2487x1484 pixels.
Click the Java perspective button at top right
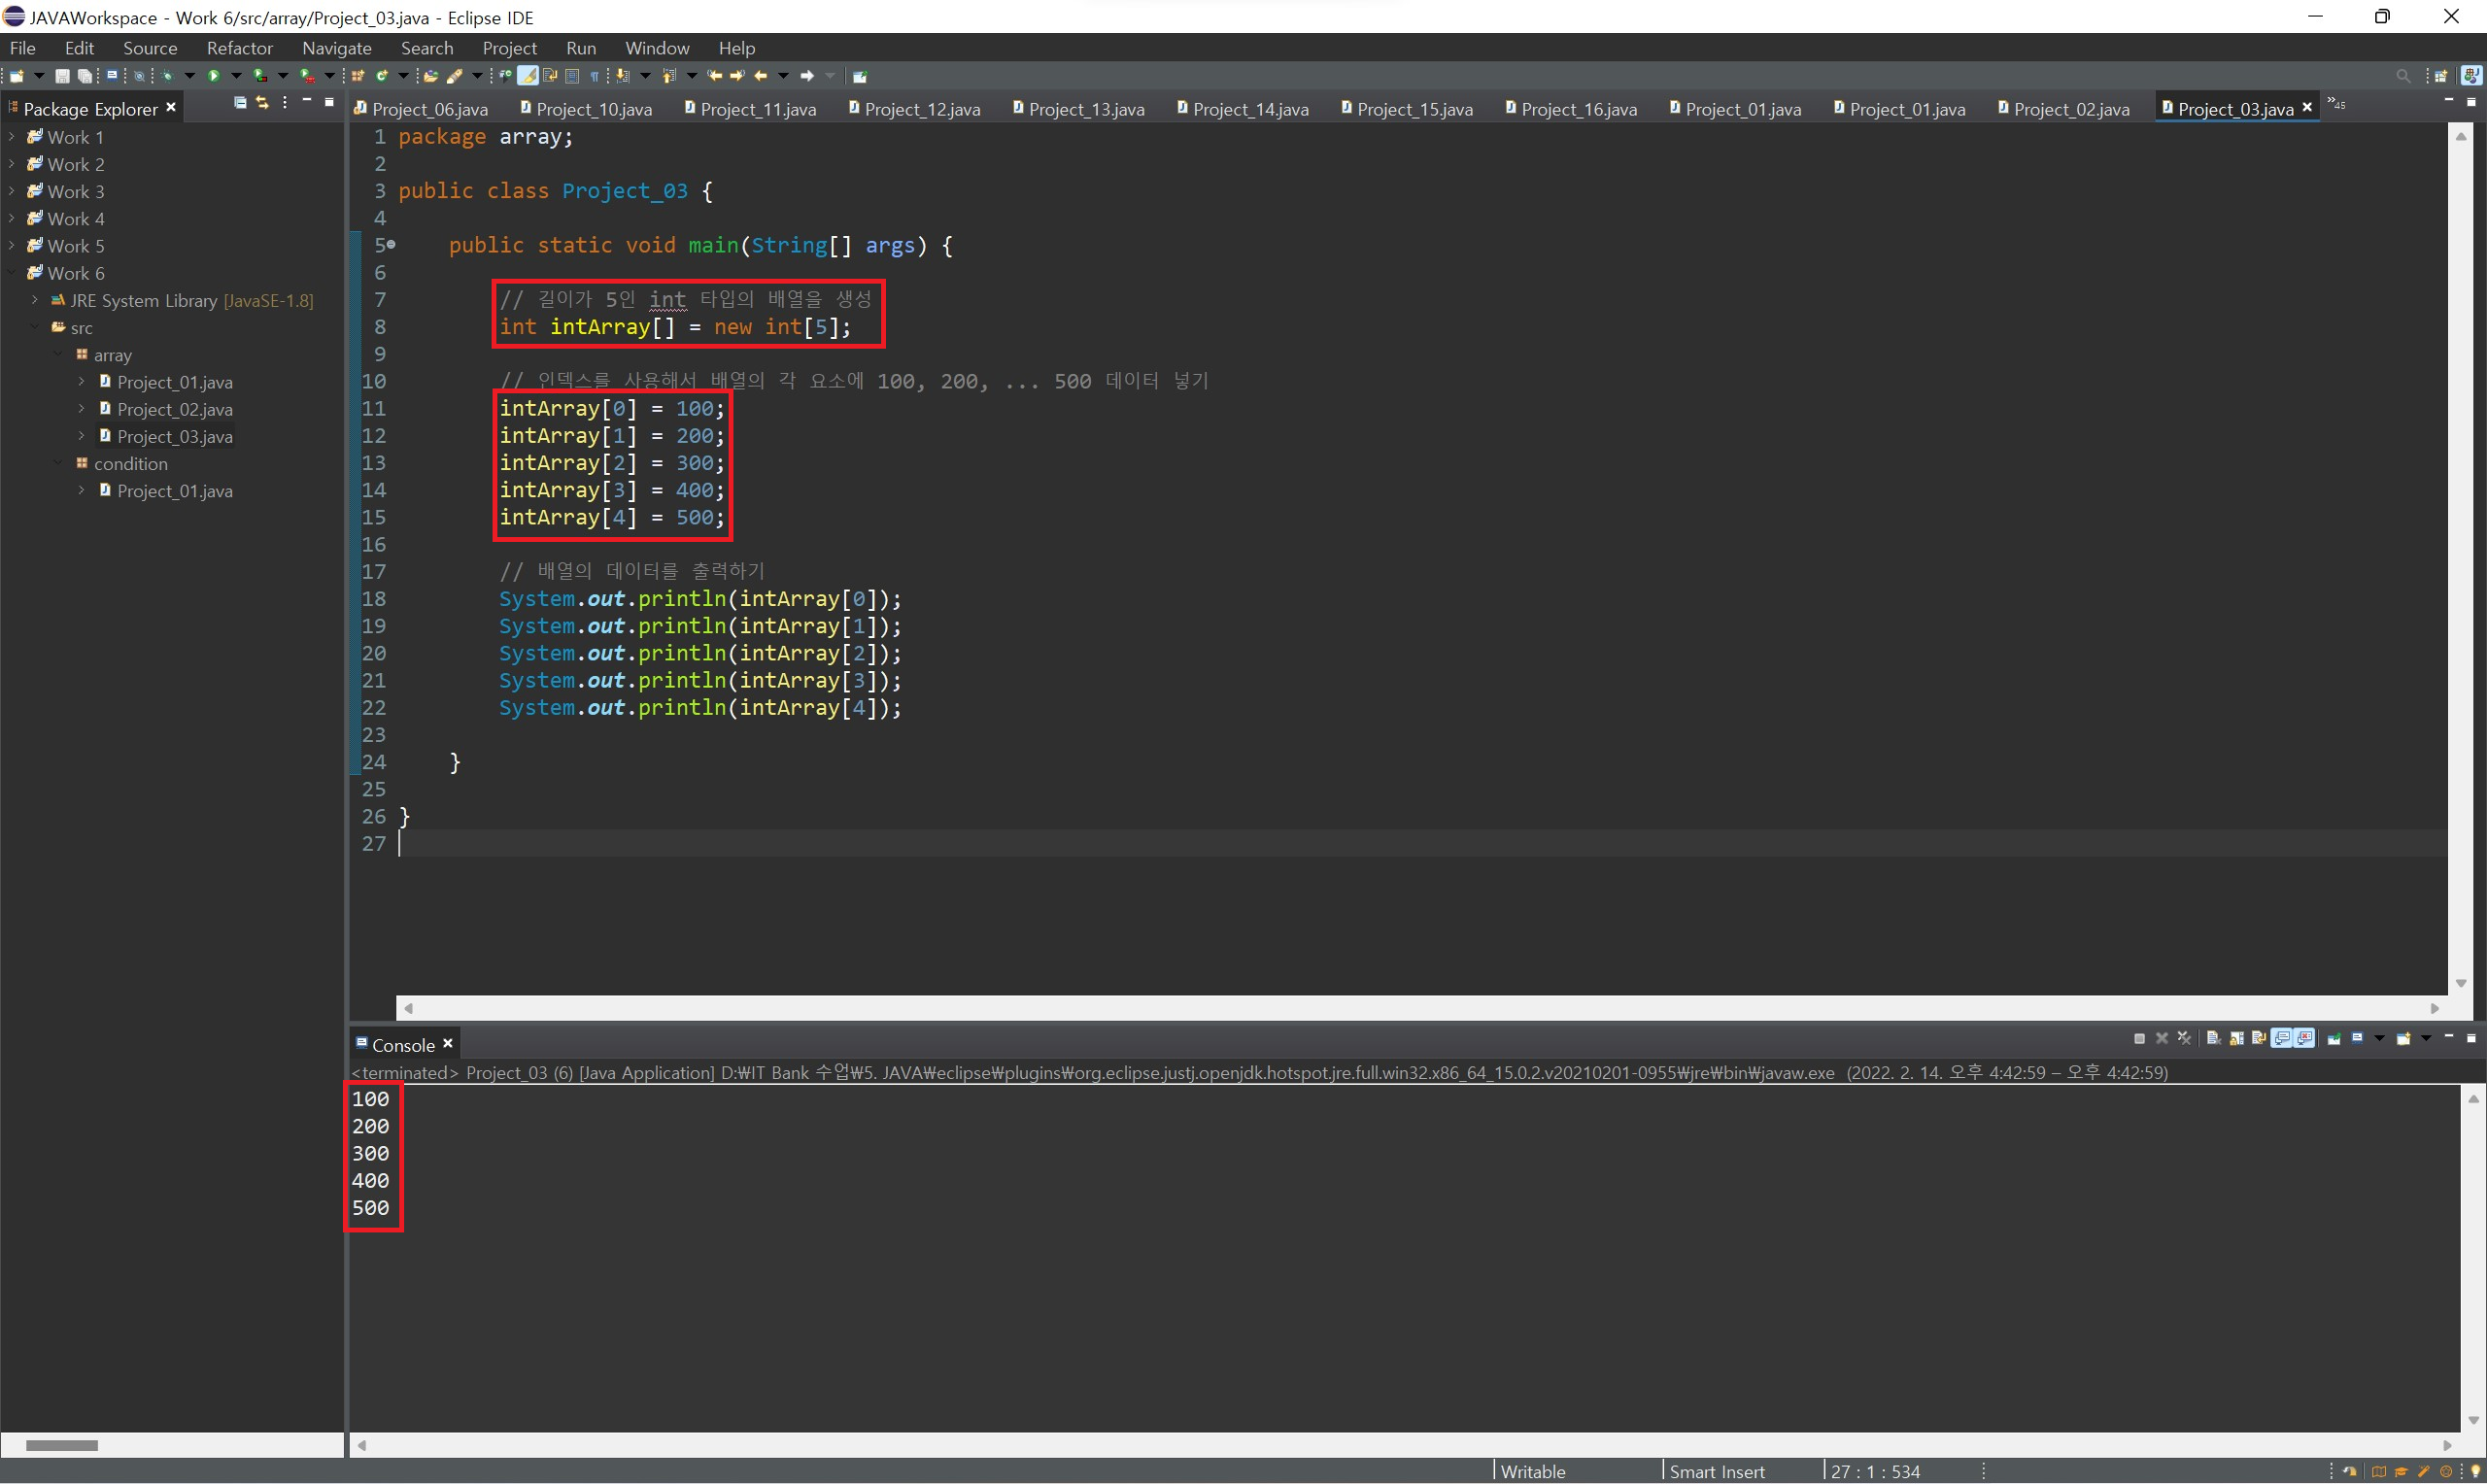point(2471,76)
